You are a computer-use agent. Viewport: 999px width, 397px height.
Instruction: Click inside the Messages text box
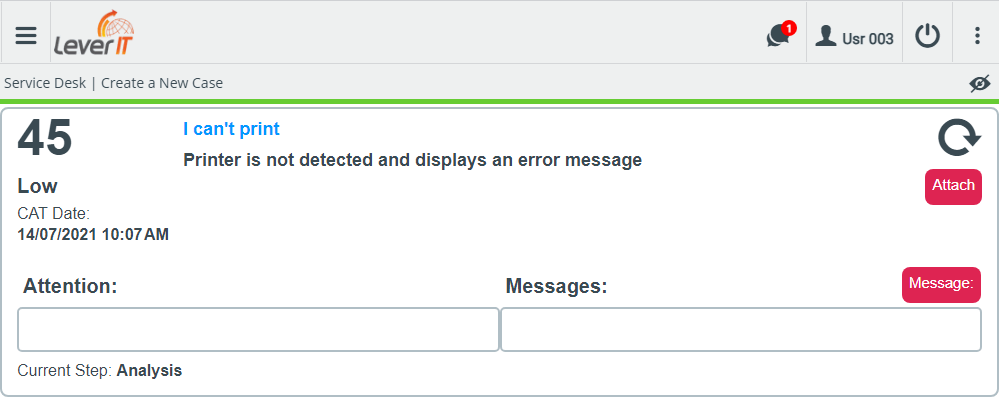point(741,329)
